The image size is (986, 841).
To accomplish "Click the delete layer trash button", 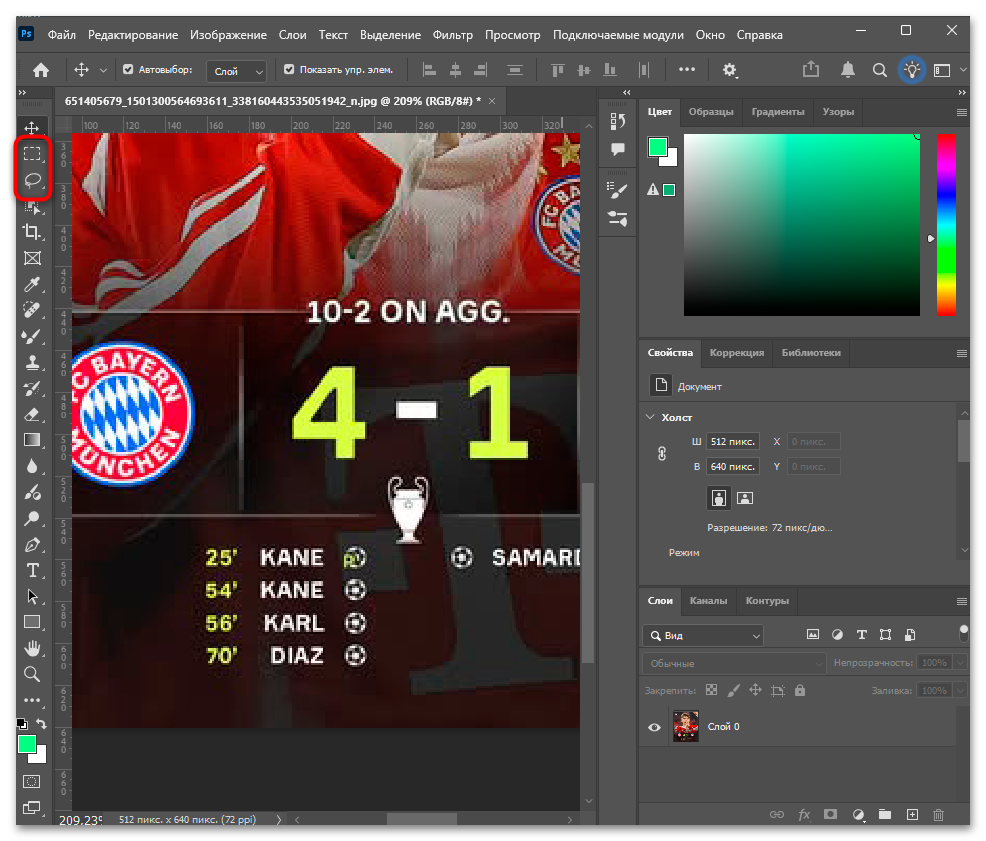I will pyautogui.click(x=938, y=815).
